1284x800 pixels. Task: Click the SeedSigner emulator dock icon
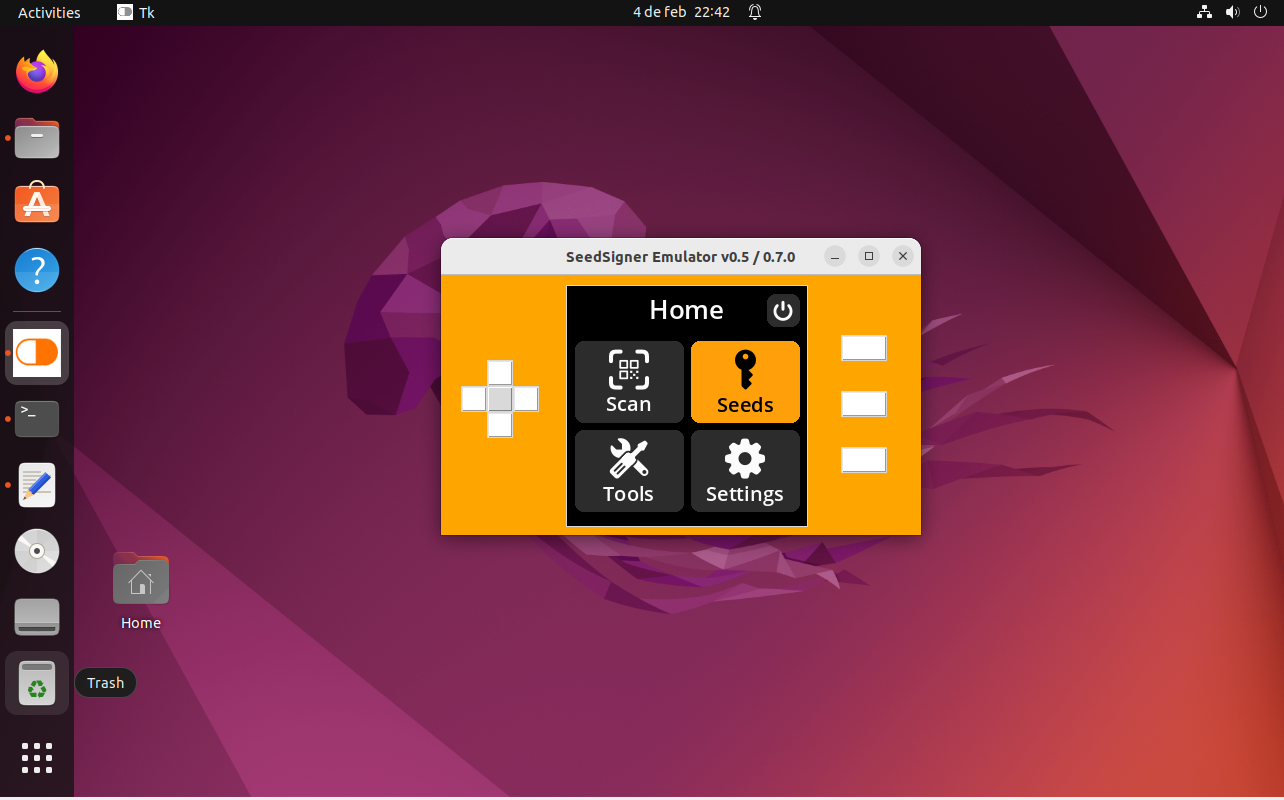point(37,353)
